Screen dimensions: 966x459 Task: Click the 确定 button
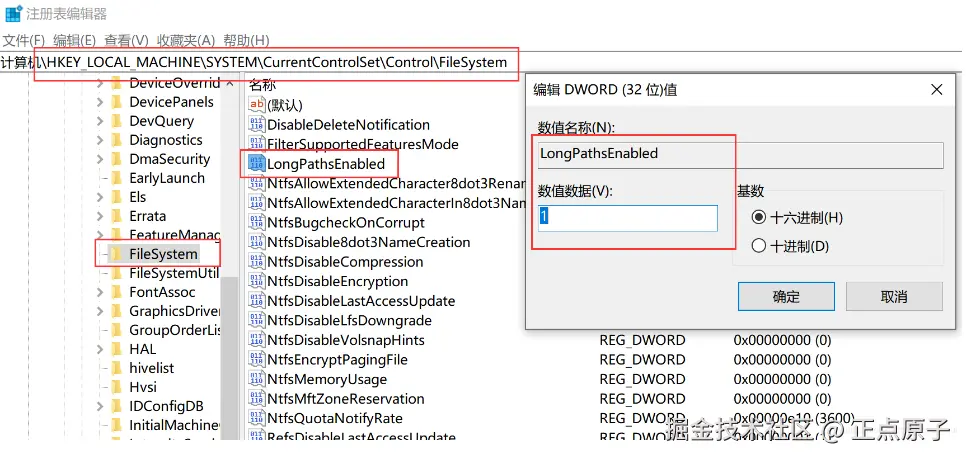(x=786, y=297)
